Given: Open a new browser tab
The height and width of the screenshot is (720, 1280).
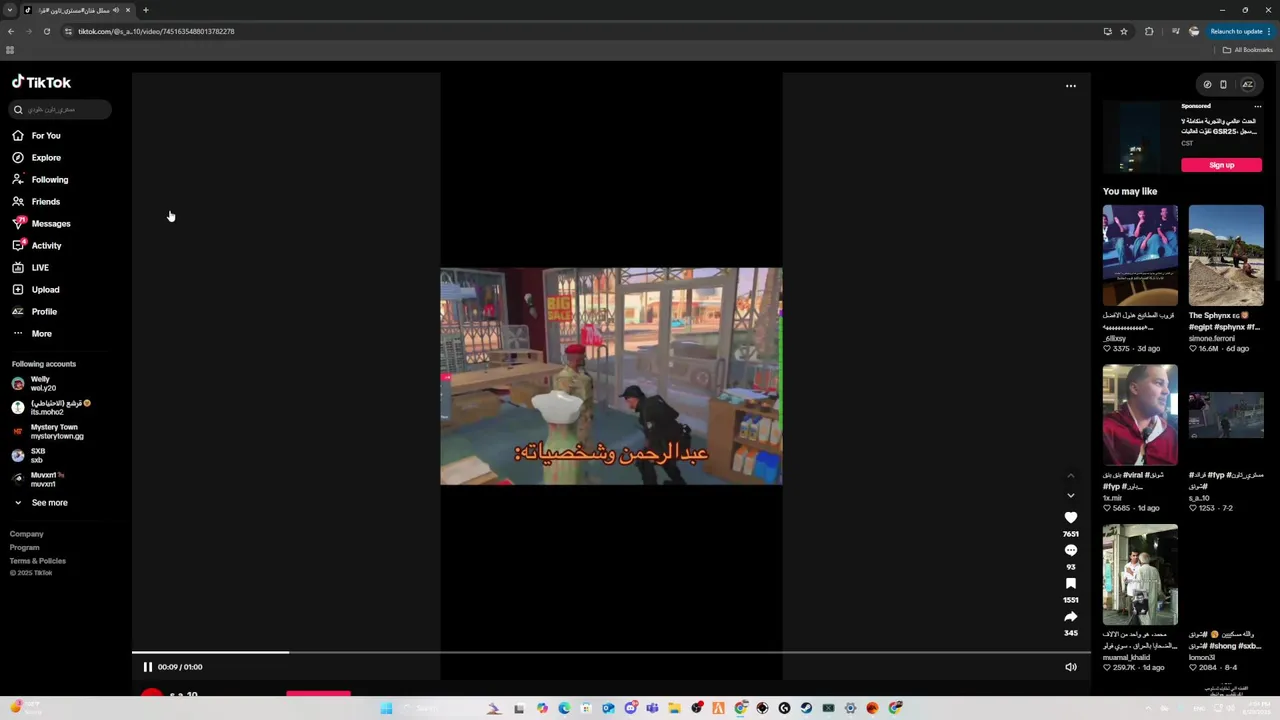Looking at the screenshot, I should (145, 10).
